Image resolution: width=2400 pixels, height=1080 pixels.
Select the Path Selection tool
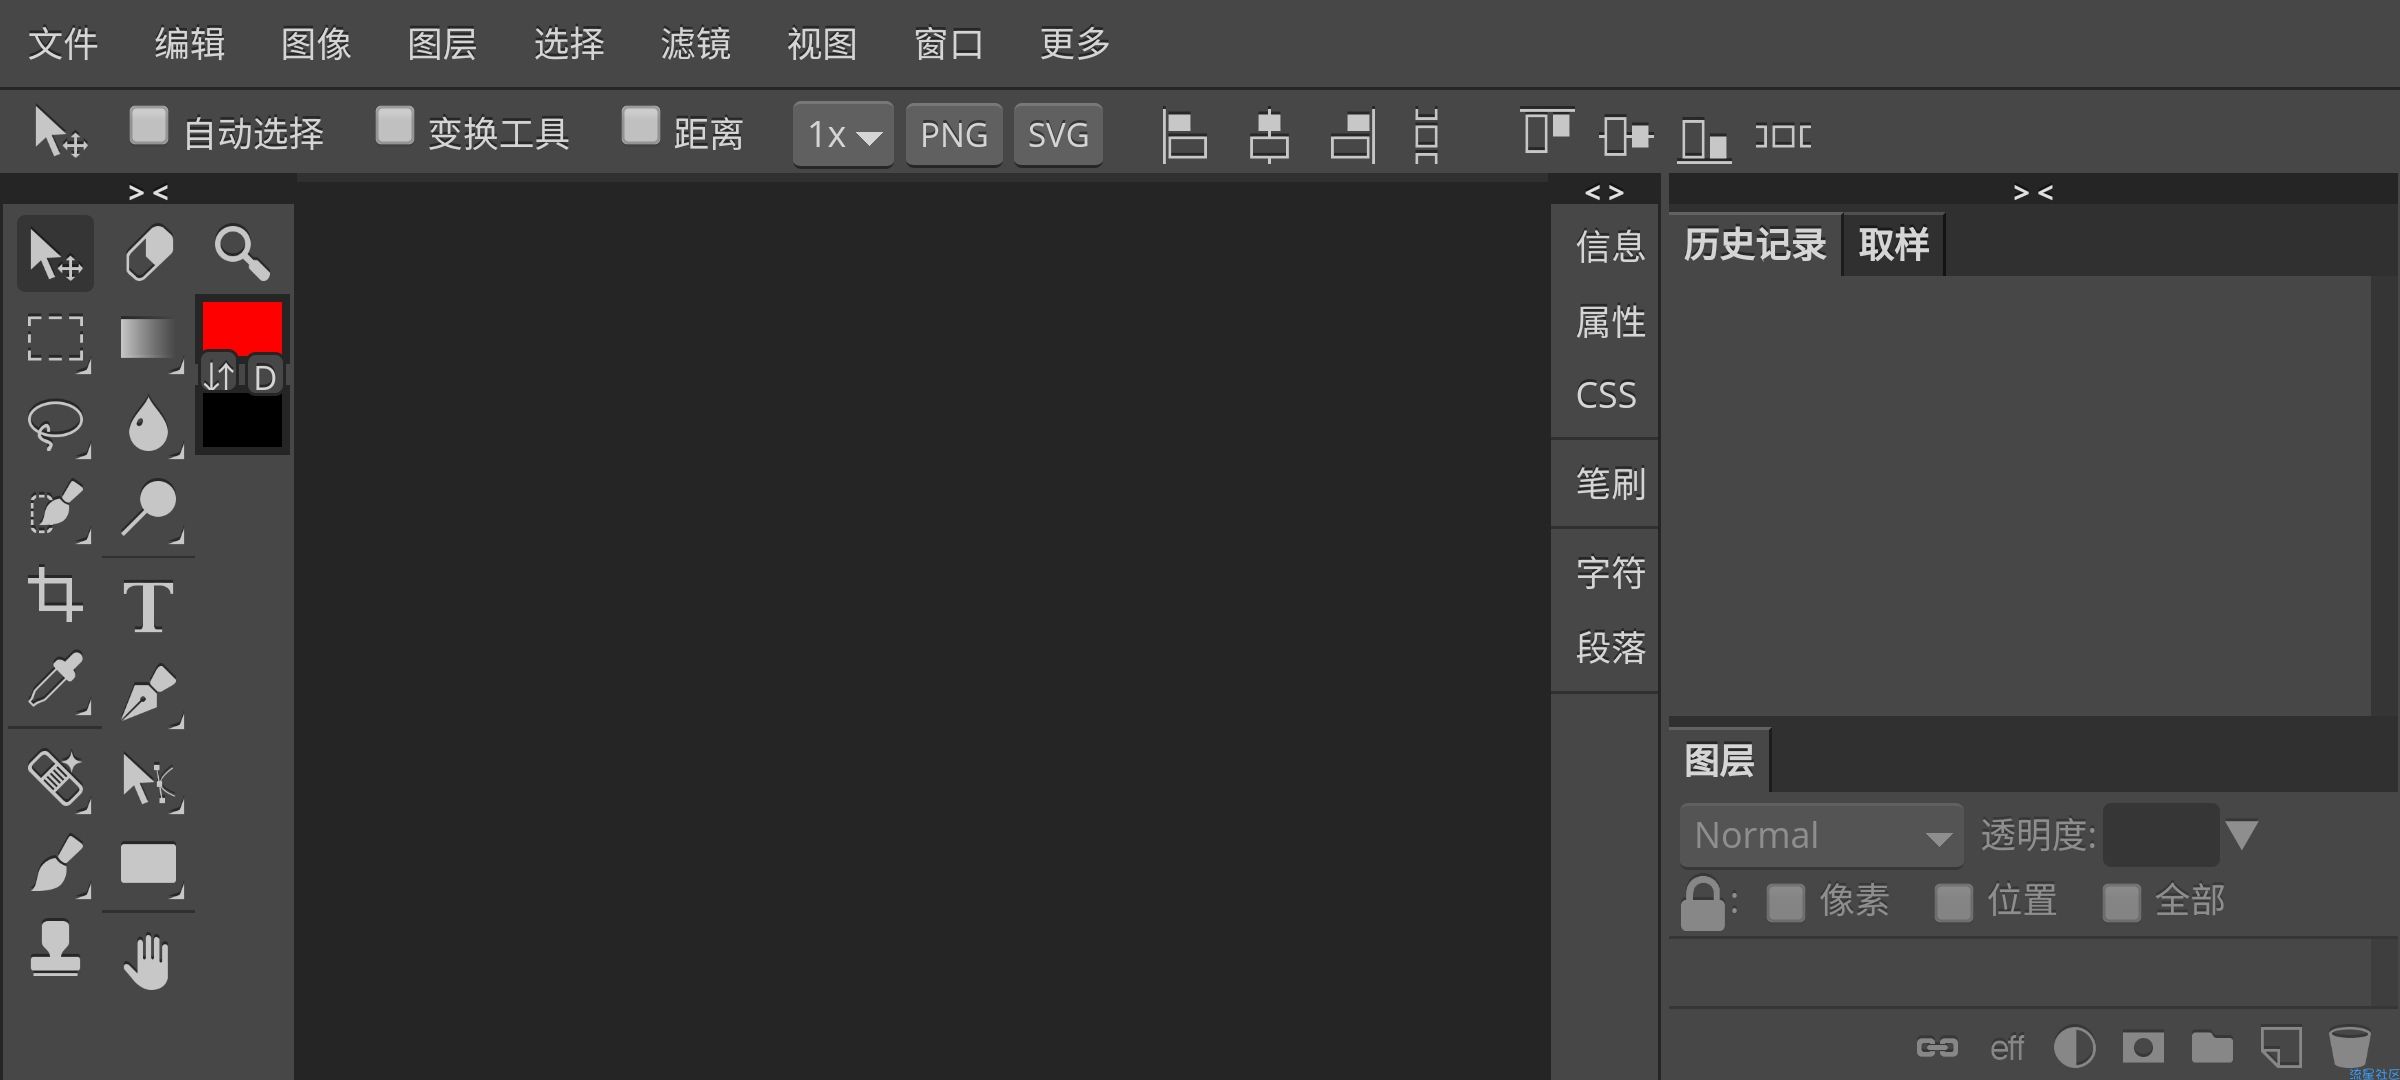point(149,778)
